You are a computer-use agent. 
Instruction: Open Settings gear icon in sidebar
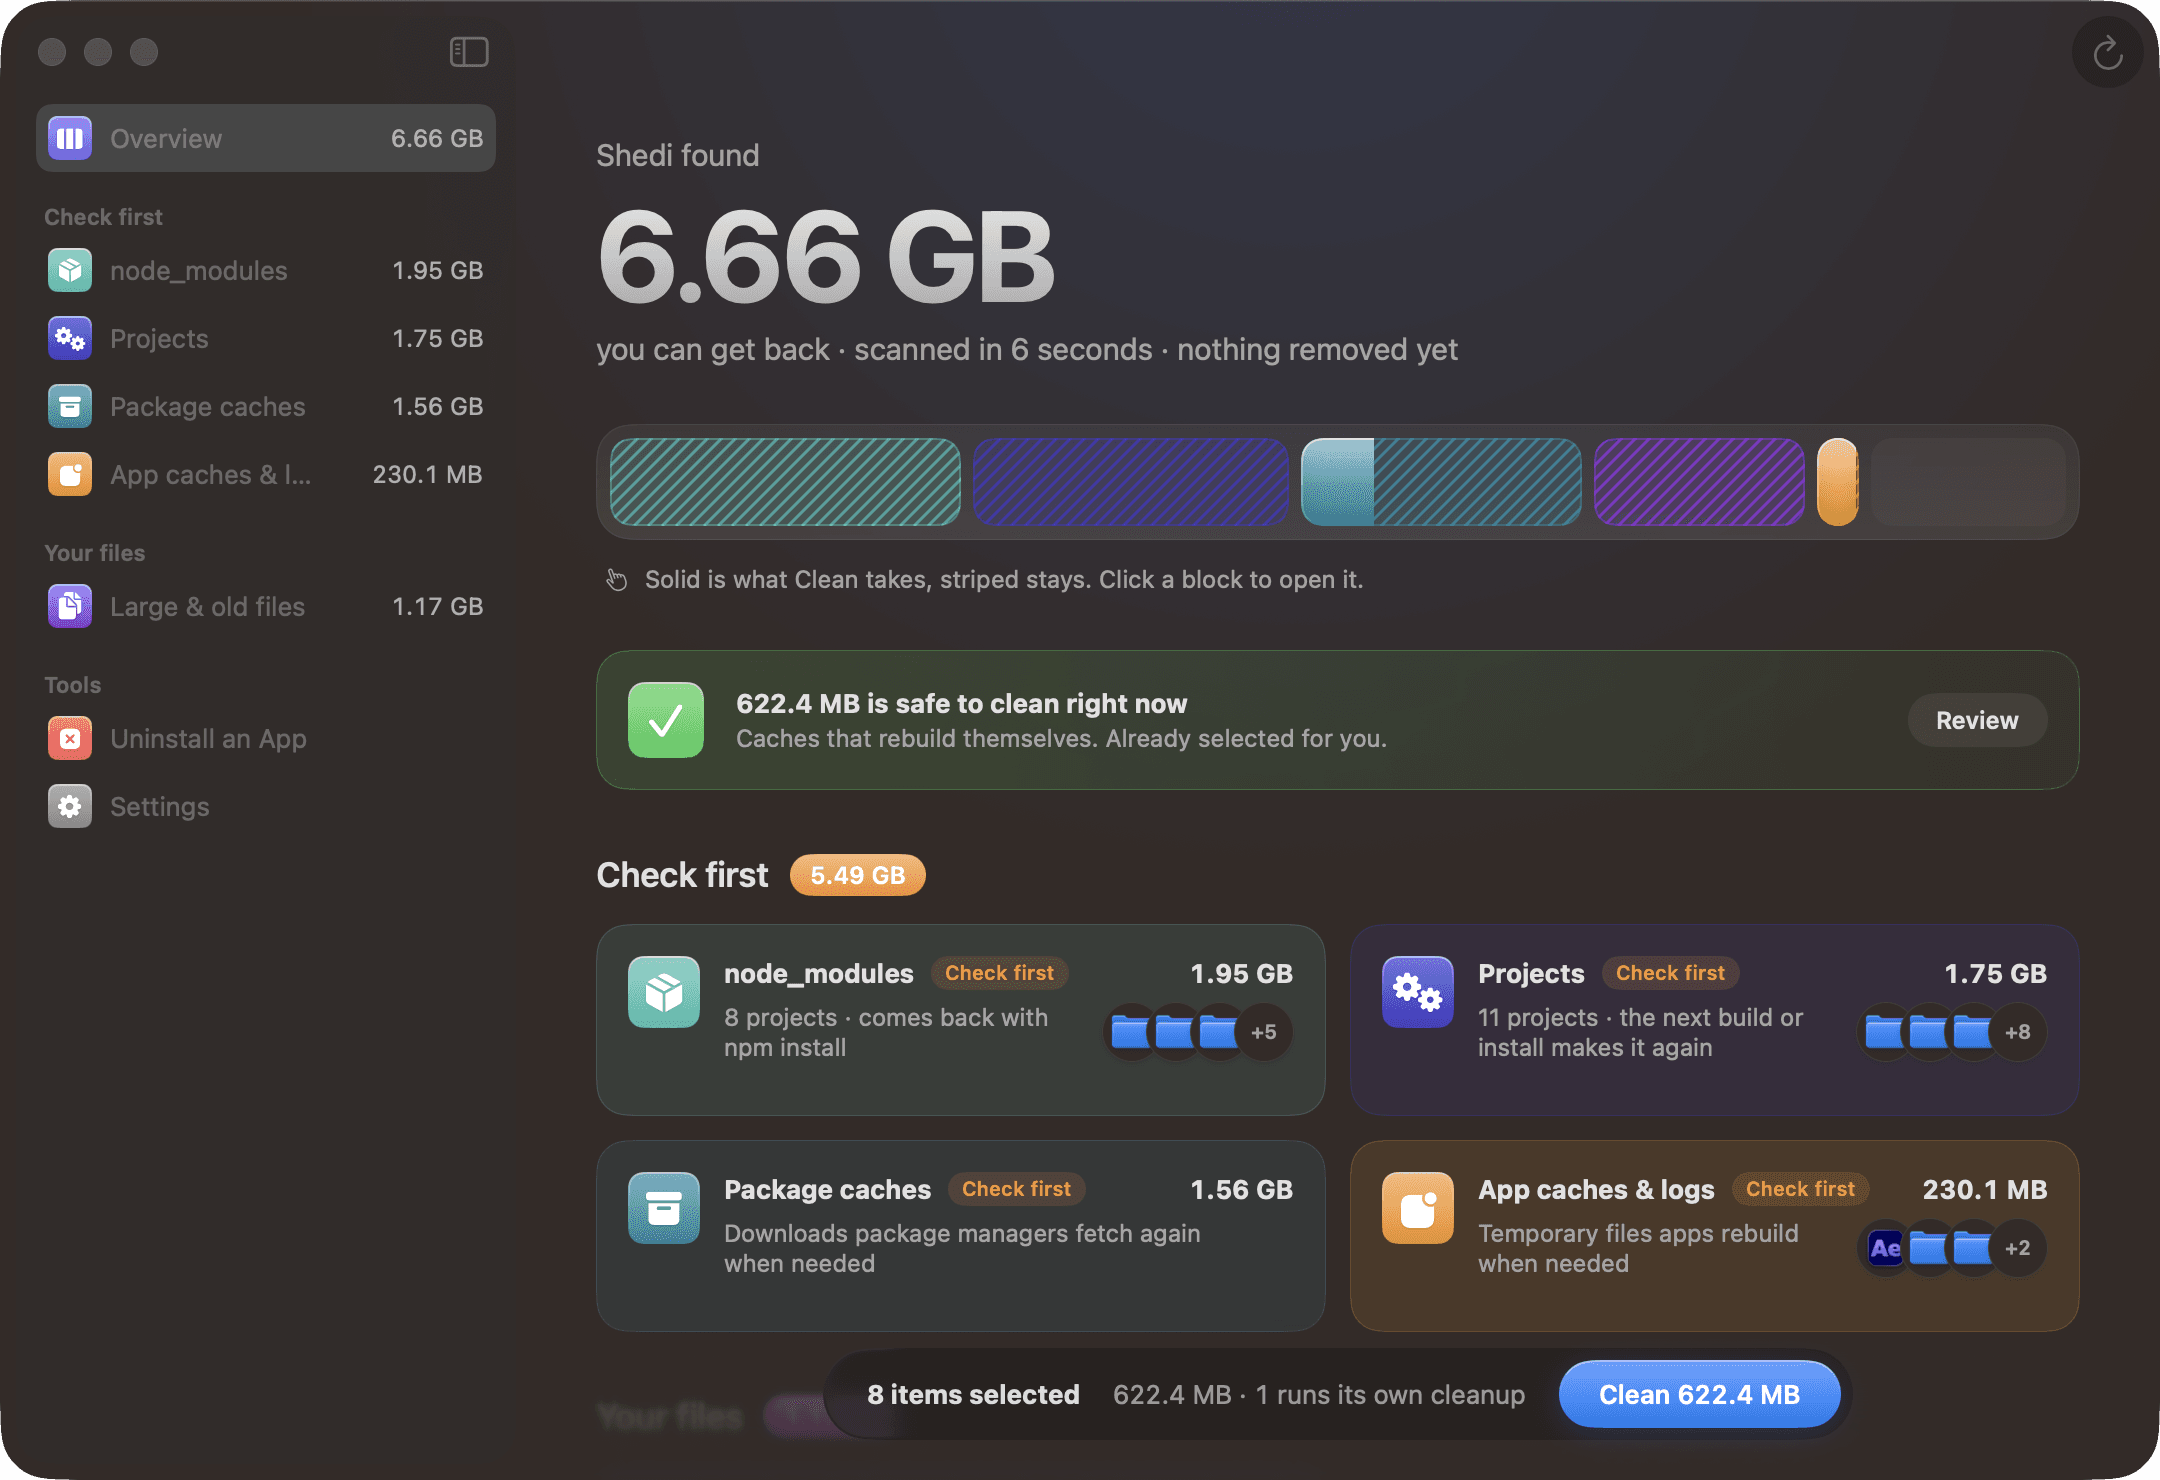[70, 806]
